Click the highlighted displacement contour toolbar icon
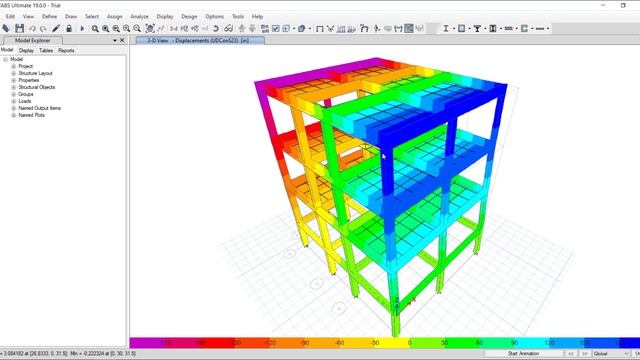640x360 pixels. [x=409, y=29]
